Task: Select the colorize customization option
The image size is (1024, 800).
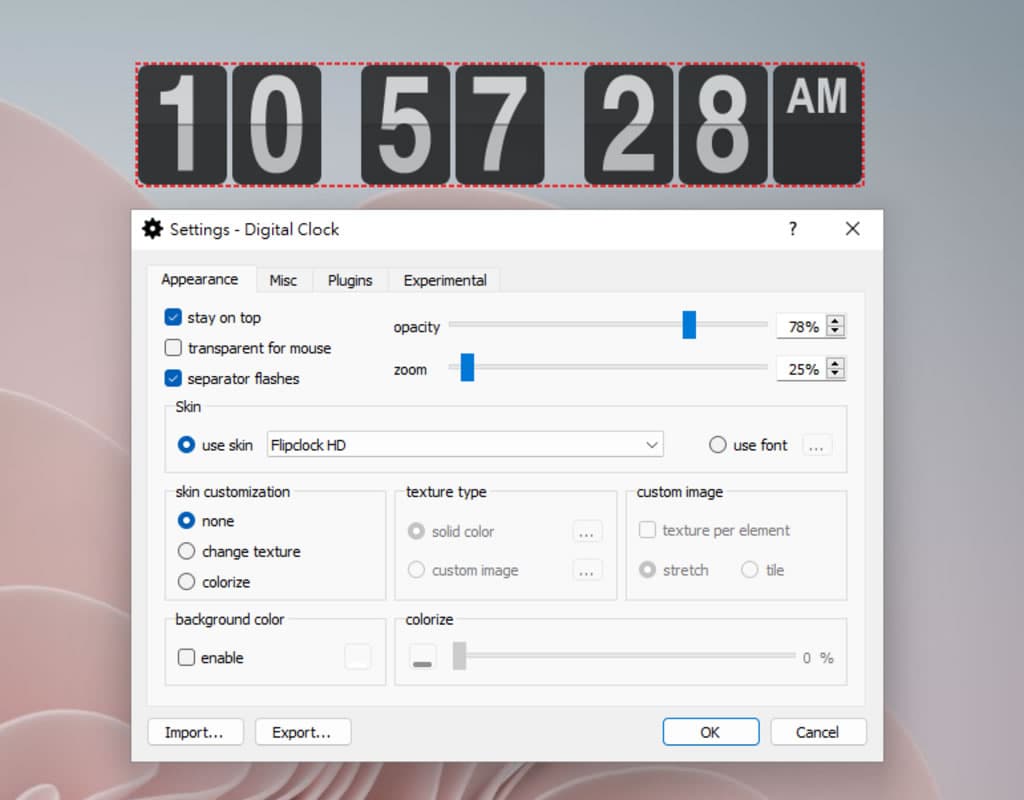Action: pyautogui.click(x=186, y=582)
